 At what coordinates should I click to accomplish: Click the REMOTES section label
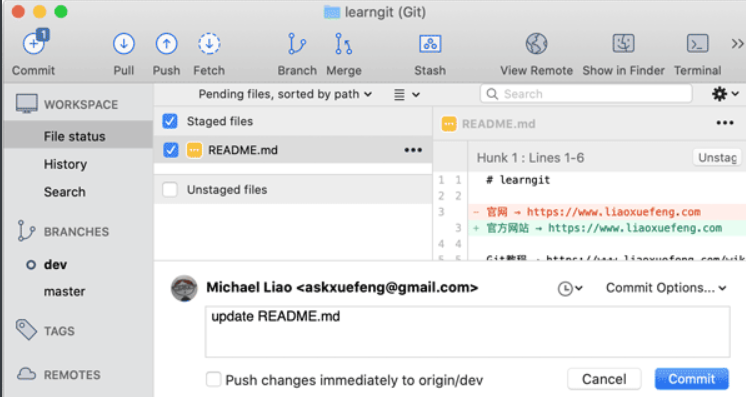[x=72, y=375]
